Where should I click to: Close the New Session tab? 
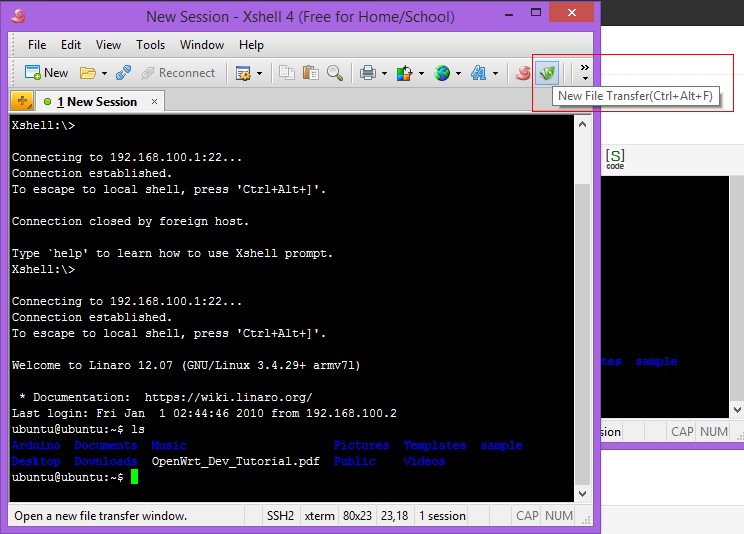pos(154,102)
